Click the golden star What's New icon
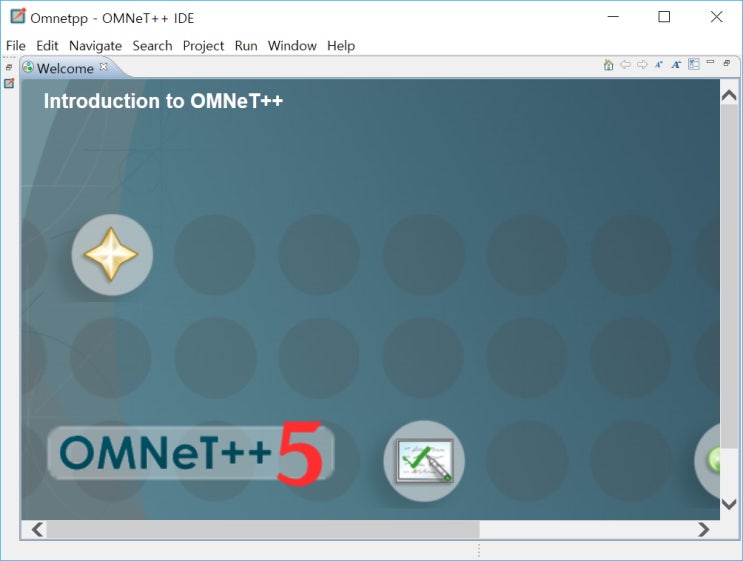The image size is (743, 561). point(112,255)
